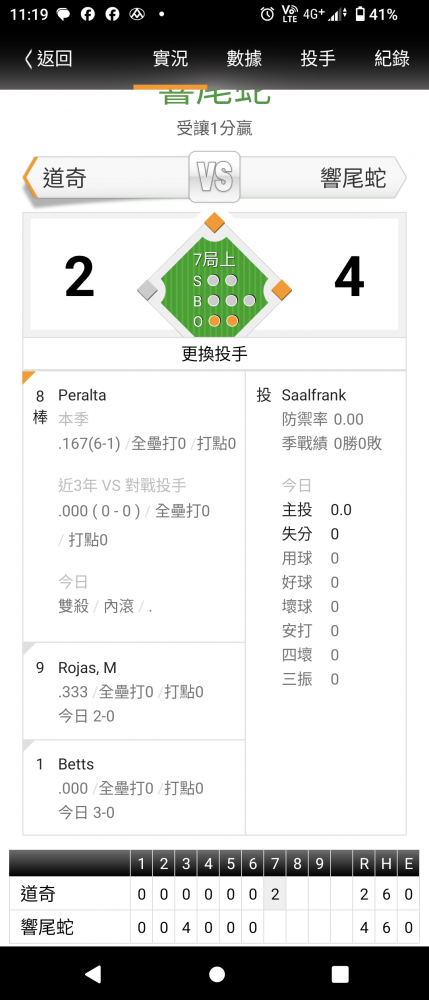Expand batter Betts row
This screenshot has height=1000, width=429.
tap(134, 788)
